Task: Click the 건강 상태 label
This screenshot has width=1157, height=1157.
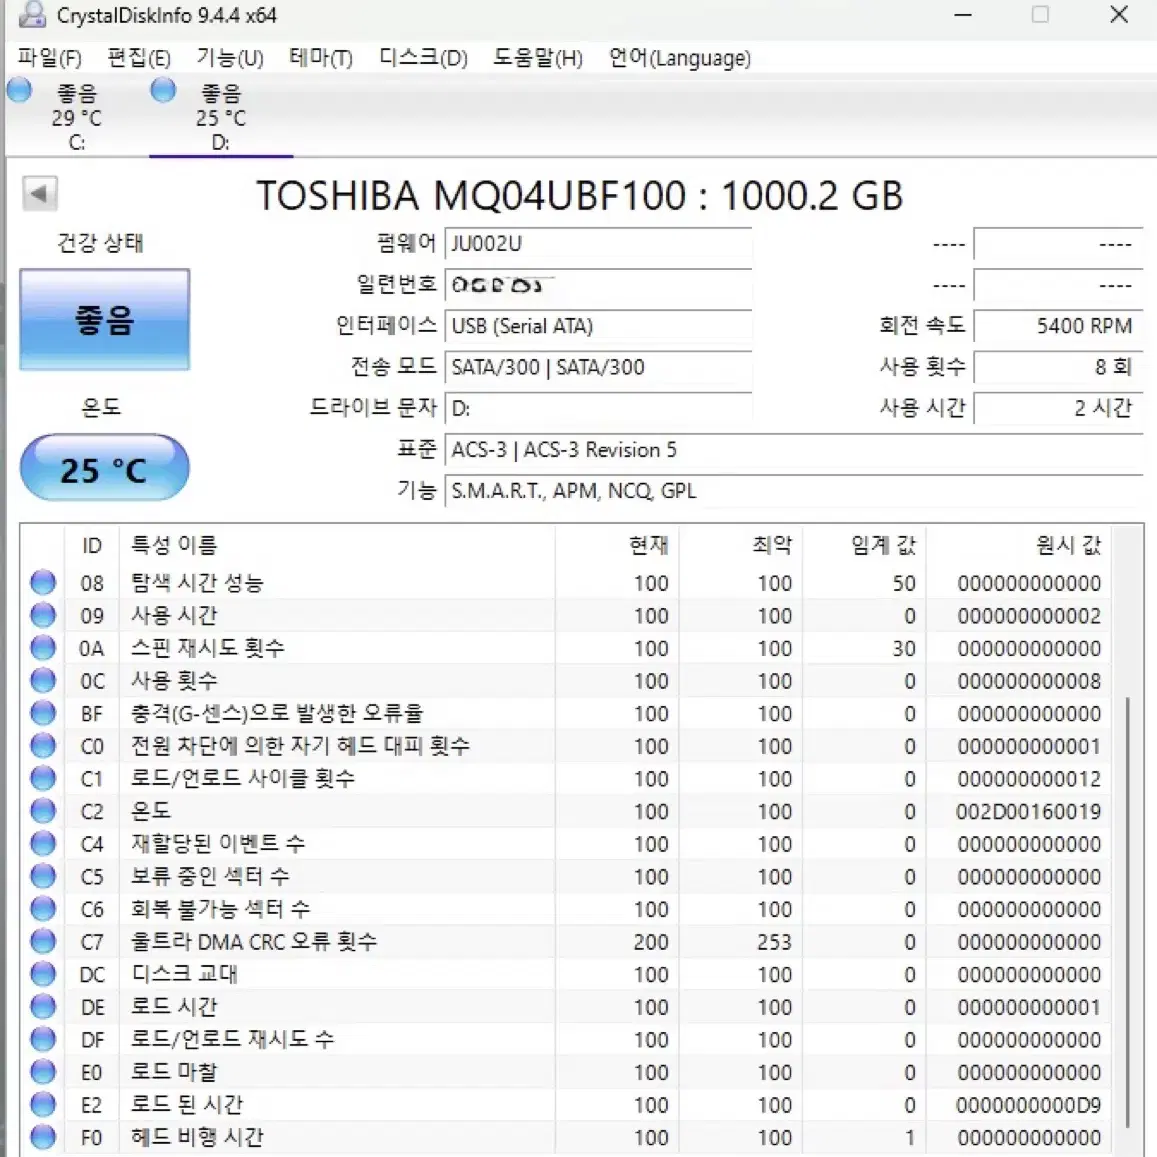Action: point(100,243)
